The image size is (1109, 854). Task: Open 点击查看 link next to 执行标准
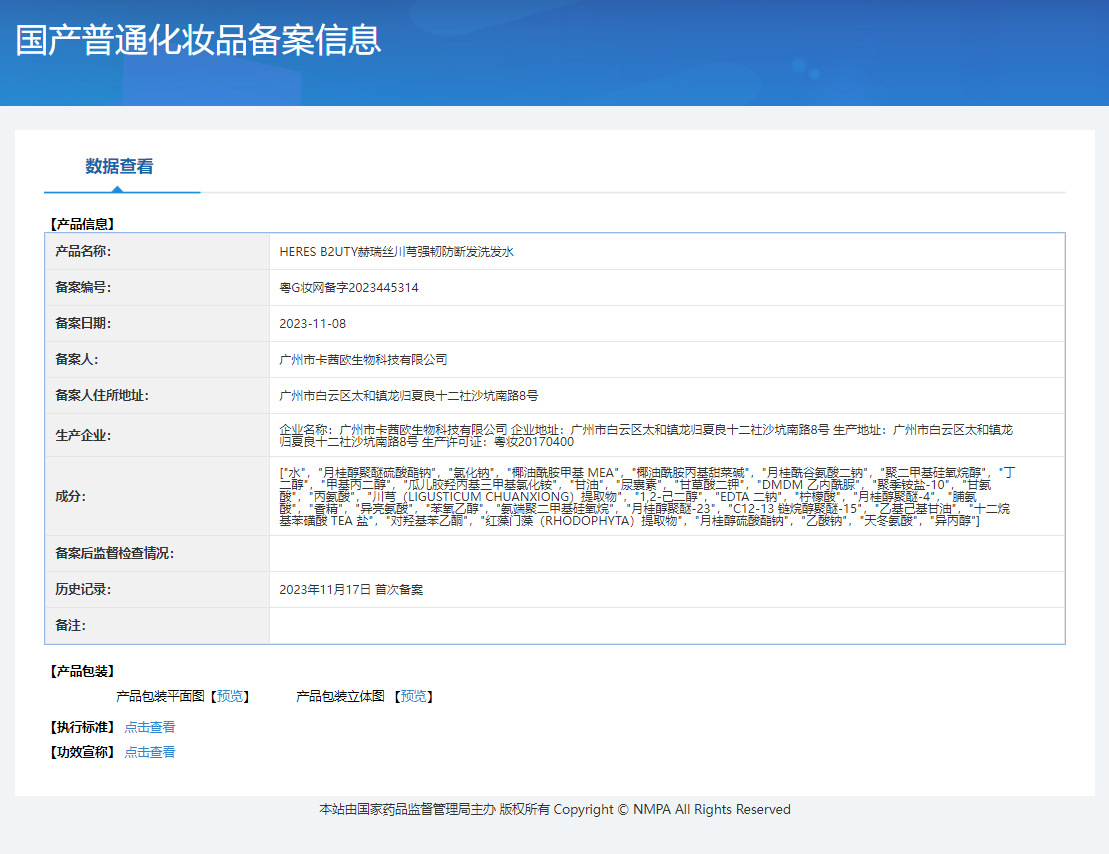tap(150, 727)
